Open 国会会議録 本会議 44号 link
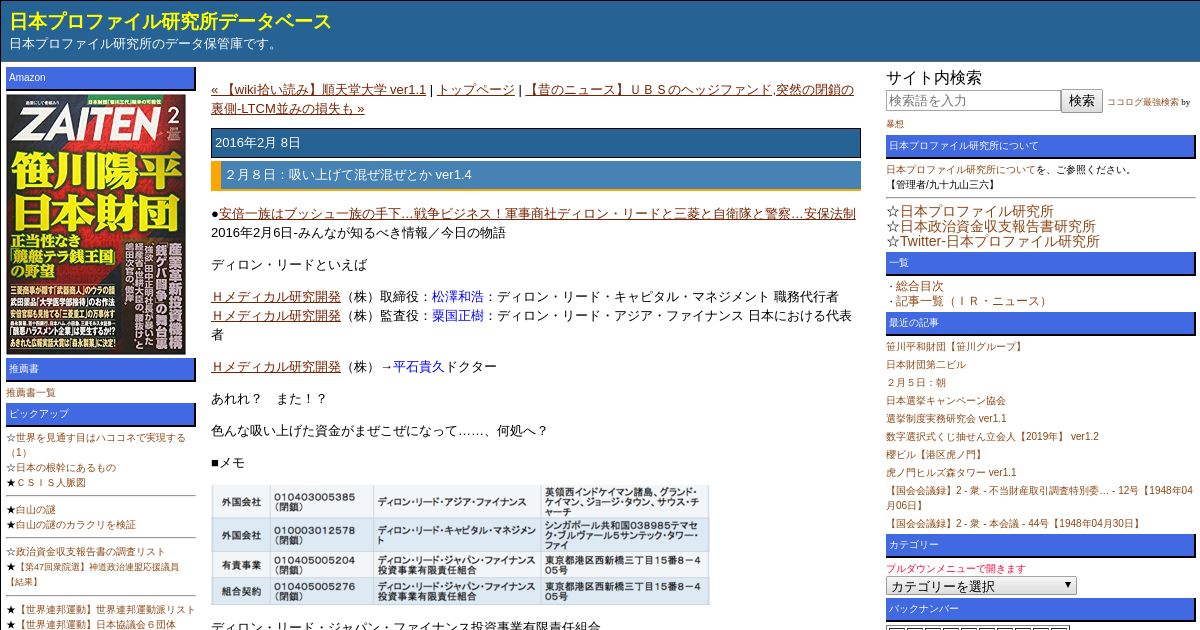 pyautogui.click(x=1014, y=523)
